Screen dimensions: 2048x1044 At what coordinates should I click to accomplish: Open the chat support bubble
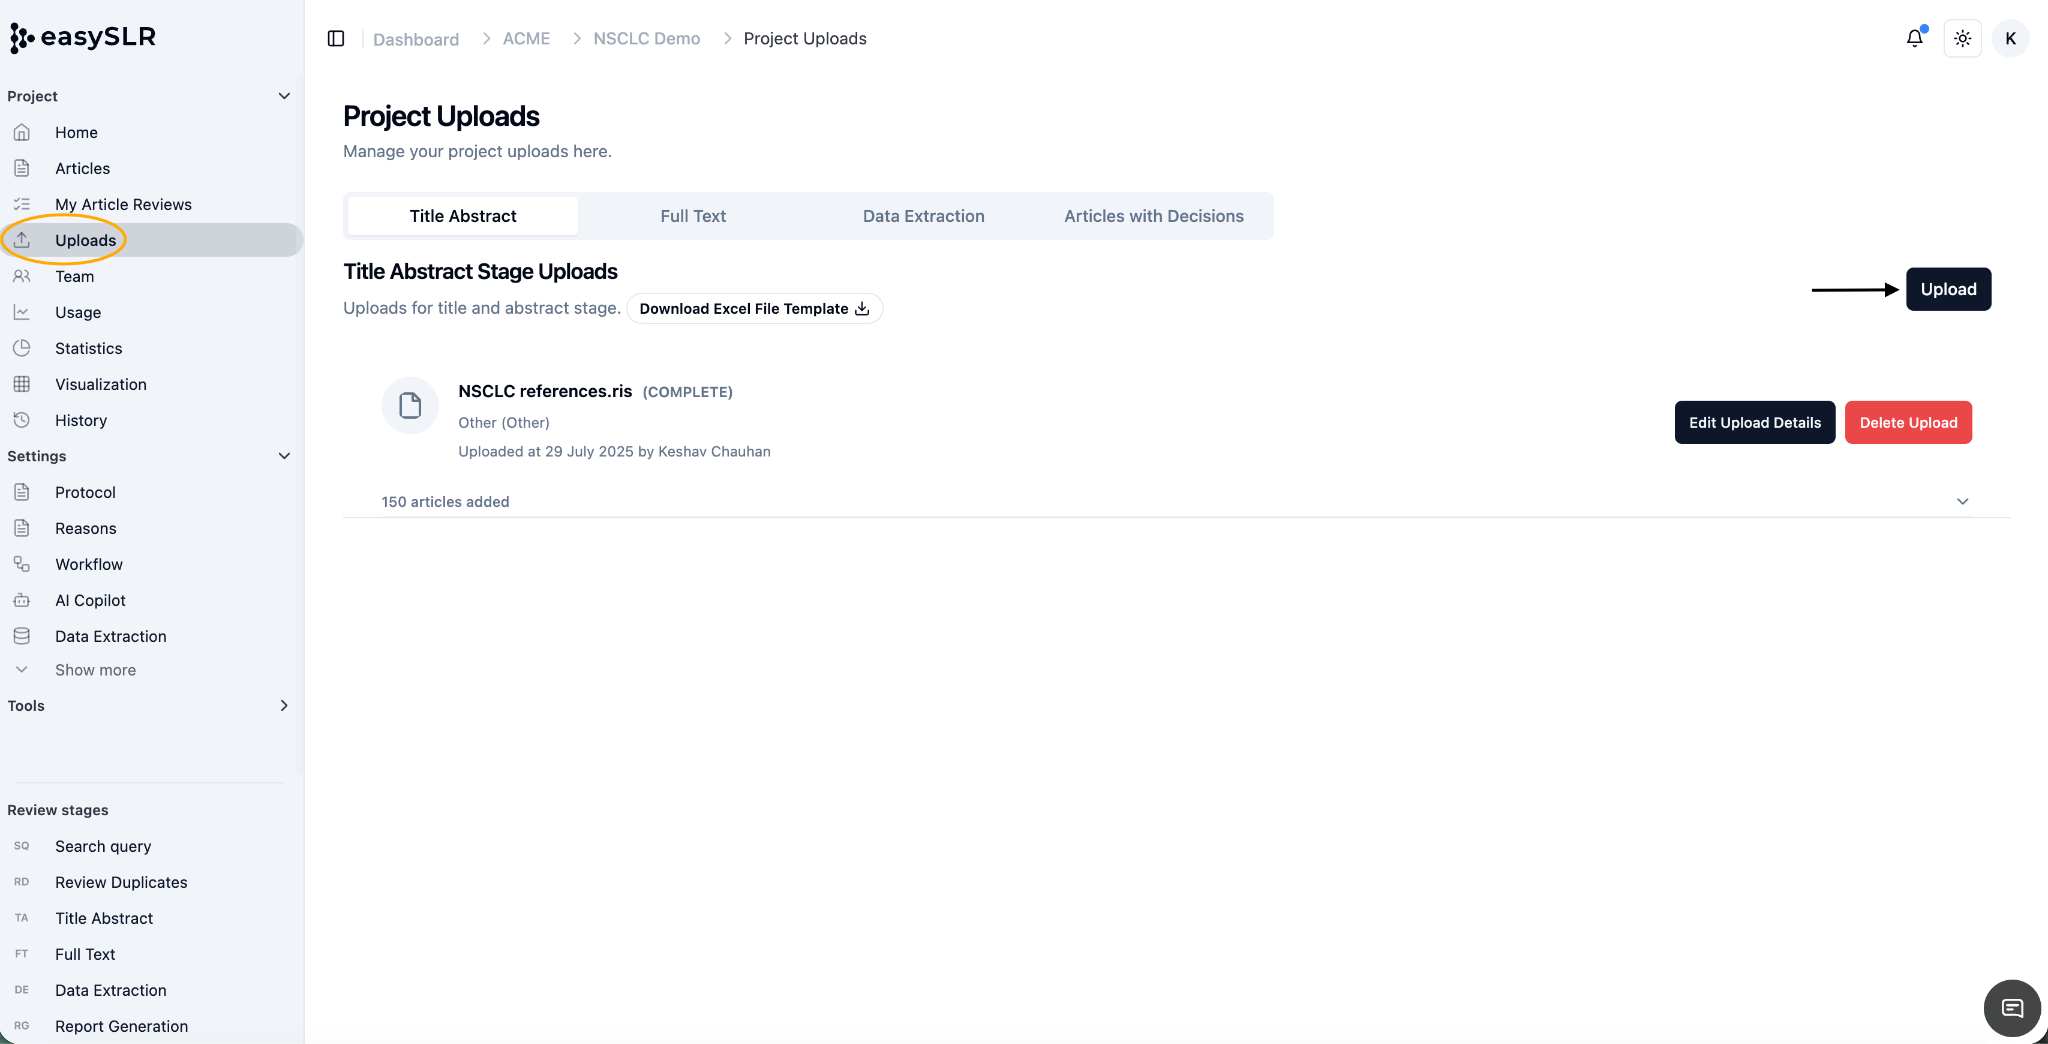pyautogui.click(x=2012, y=1008)
